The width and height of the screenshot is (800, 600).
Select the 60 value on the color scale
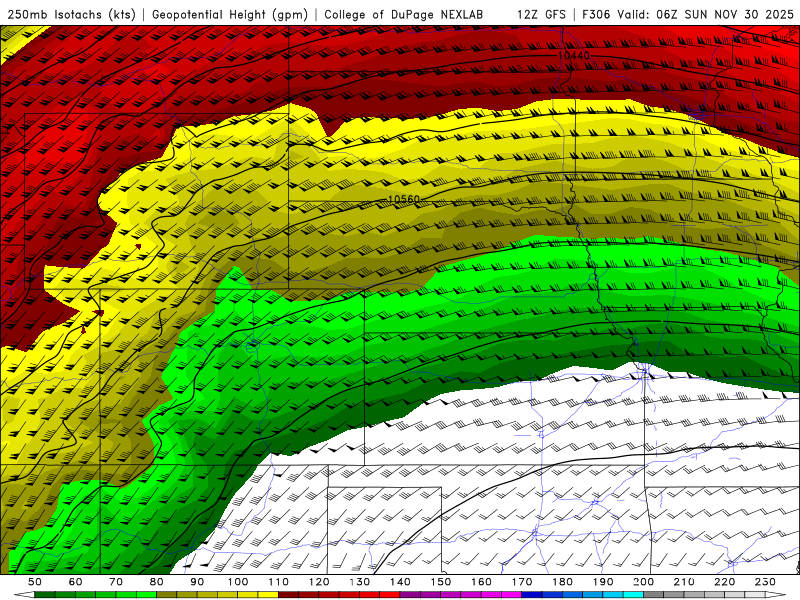pos(76,582)
